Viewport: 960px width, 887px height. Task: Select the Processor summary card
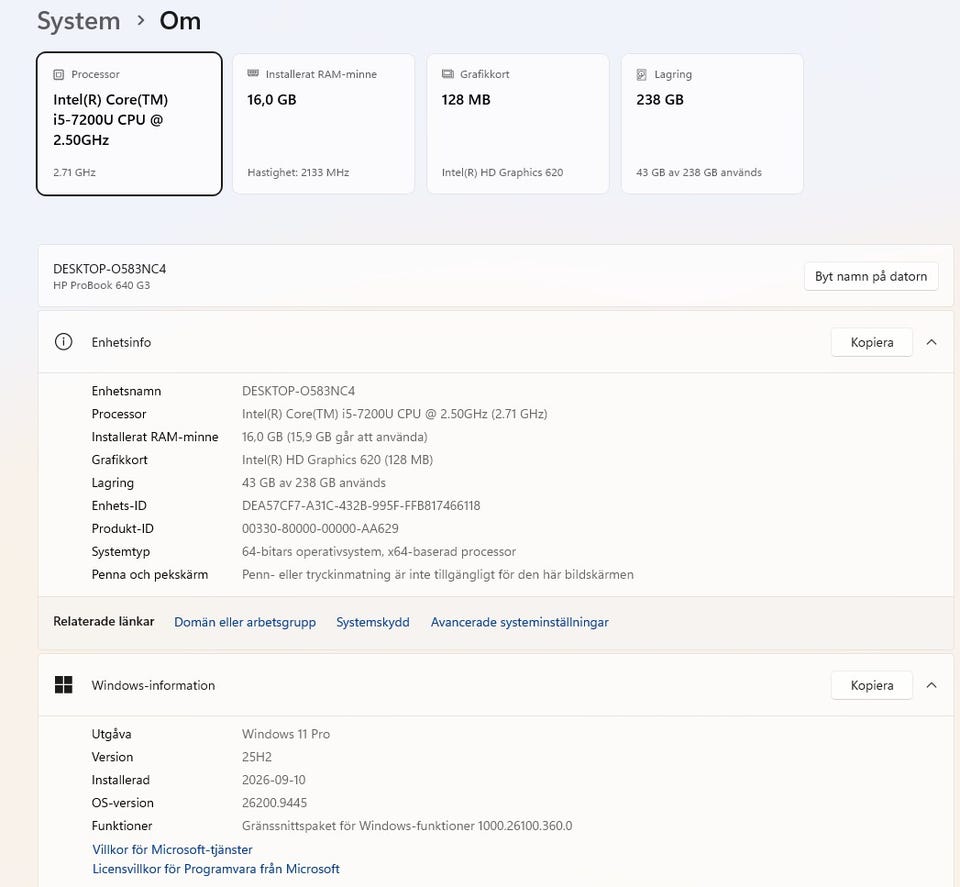[x=129, y=124]
